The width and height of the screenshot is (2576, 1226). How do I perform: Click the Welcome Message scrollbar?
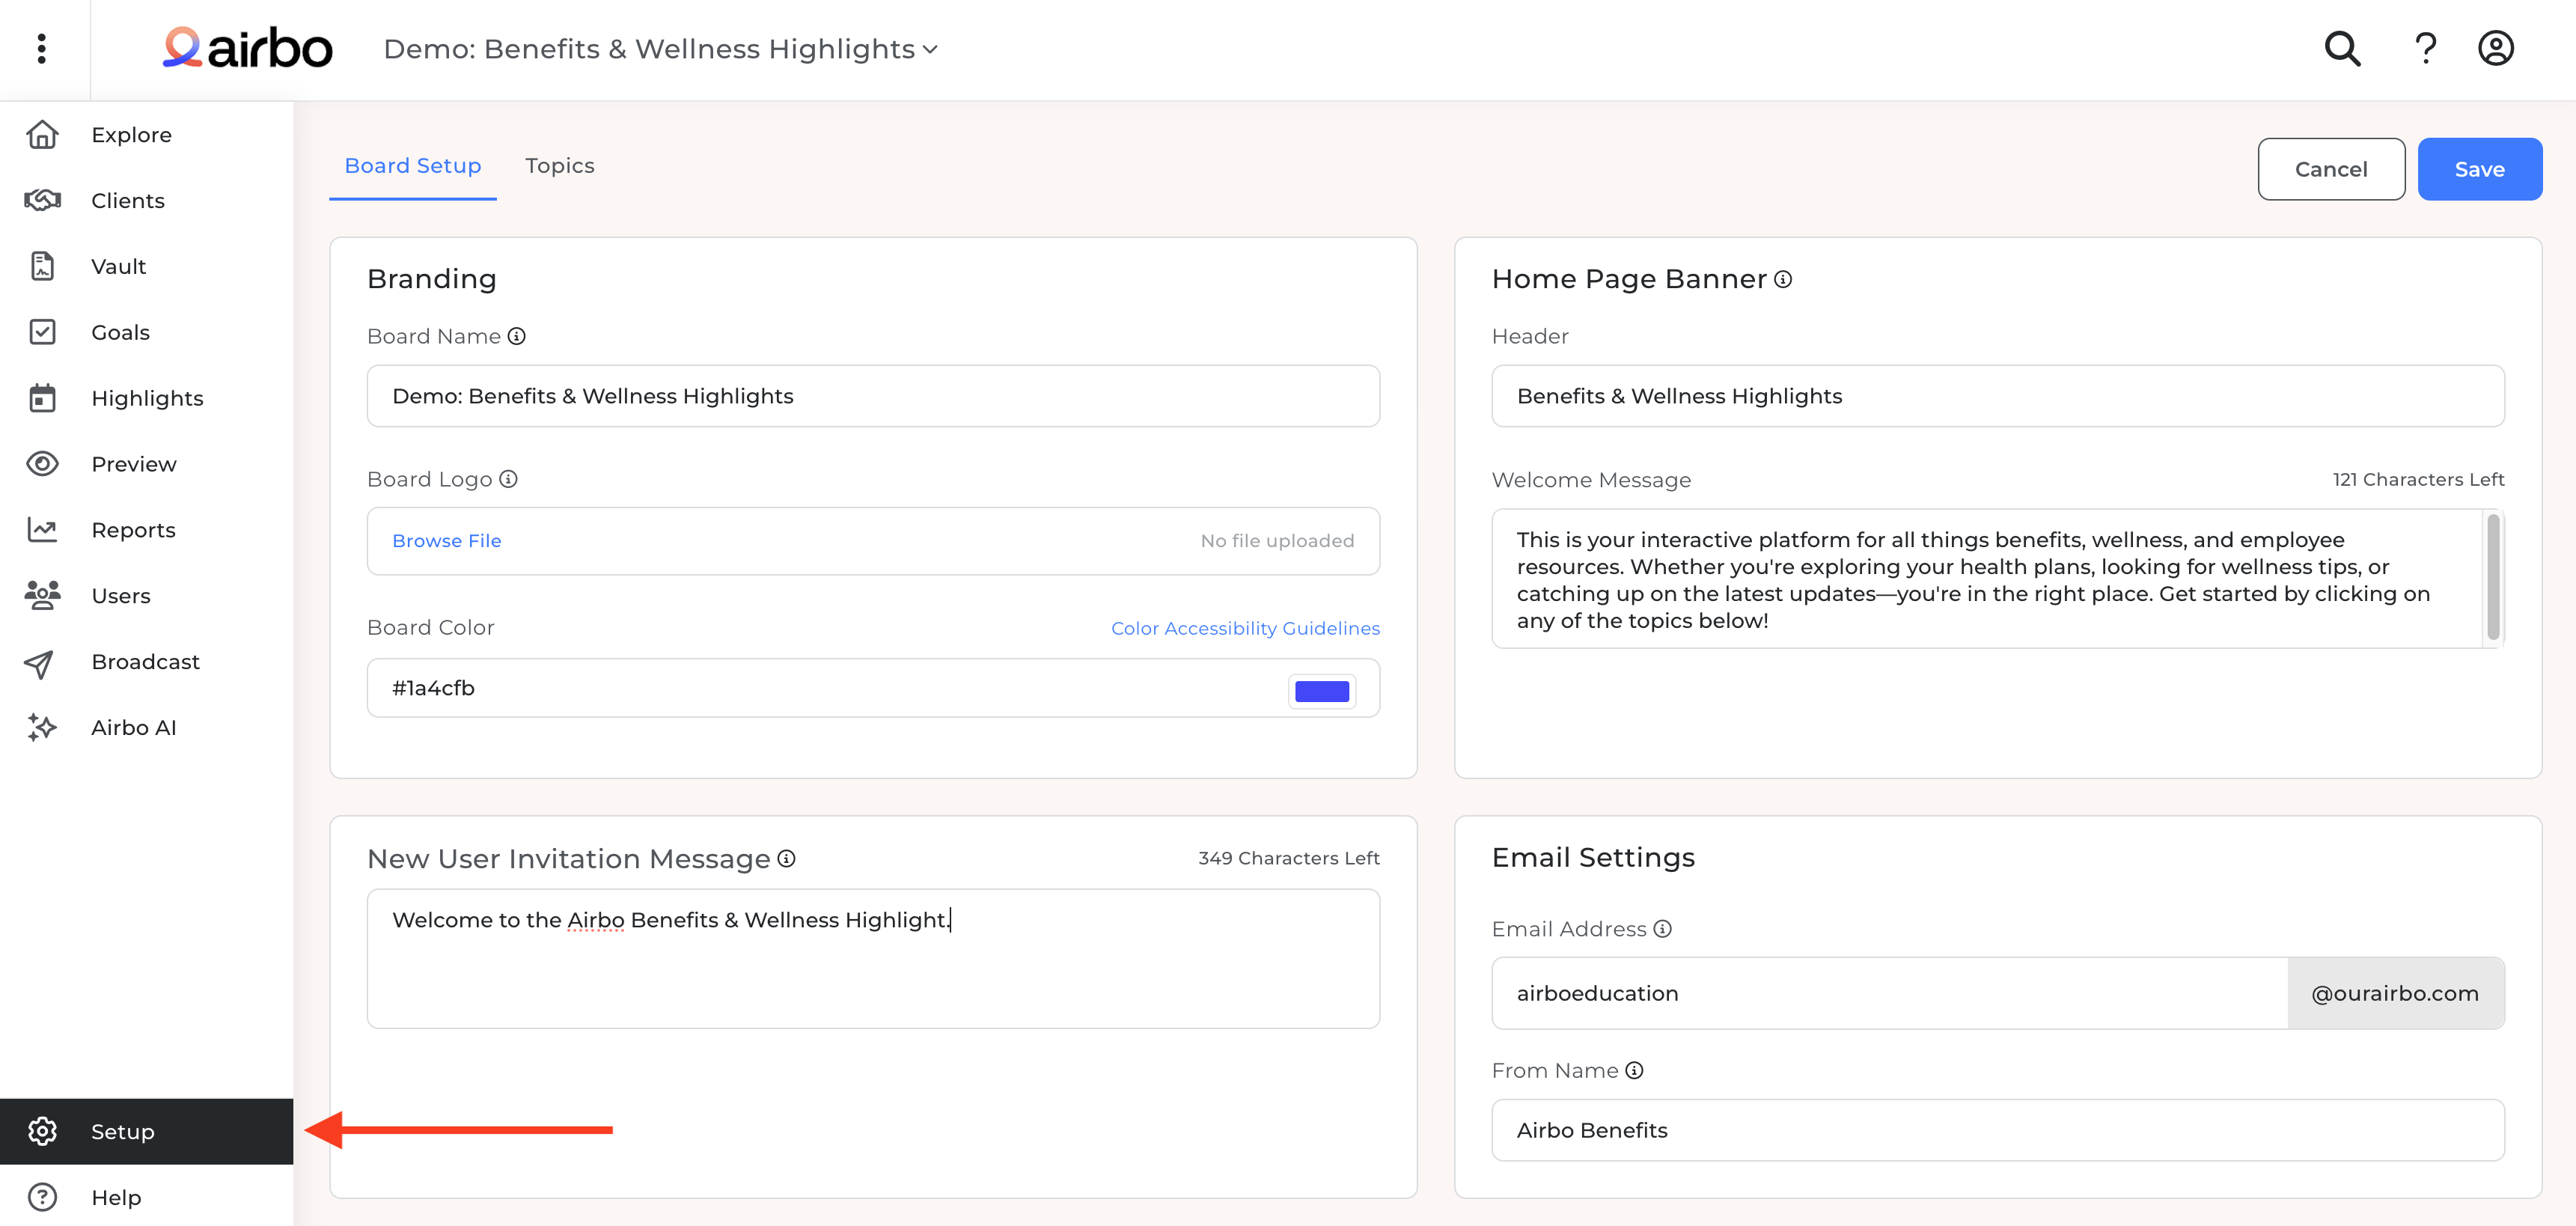[2494, 577]
